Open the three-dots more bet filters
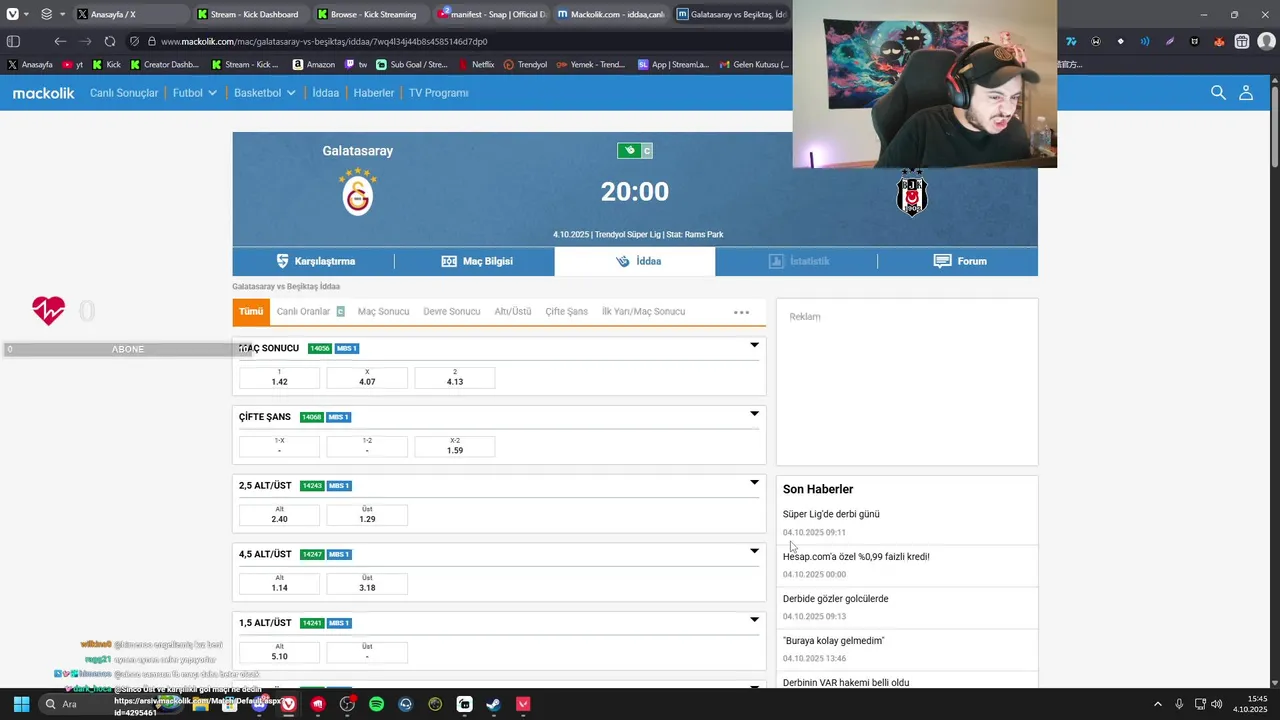The image size is (1280, 720). tap(741, 312)
